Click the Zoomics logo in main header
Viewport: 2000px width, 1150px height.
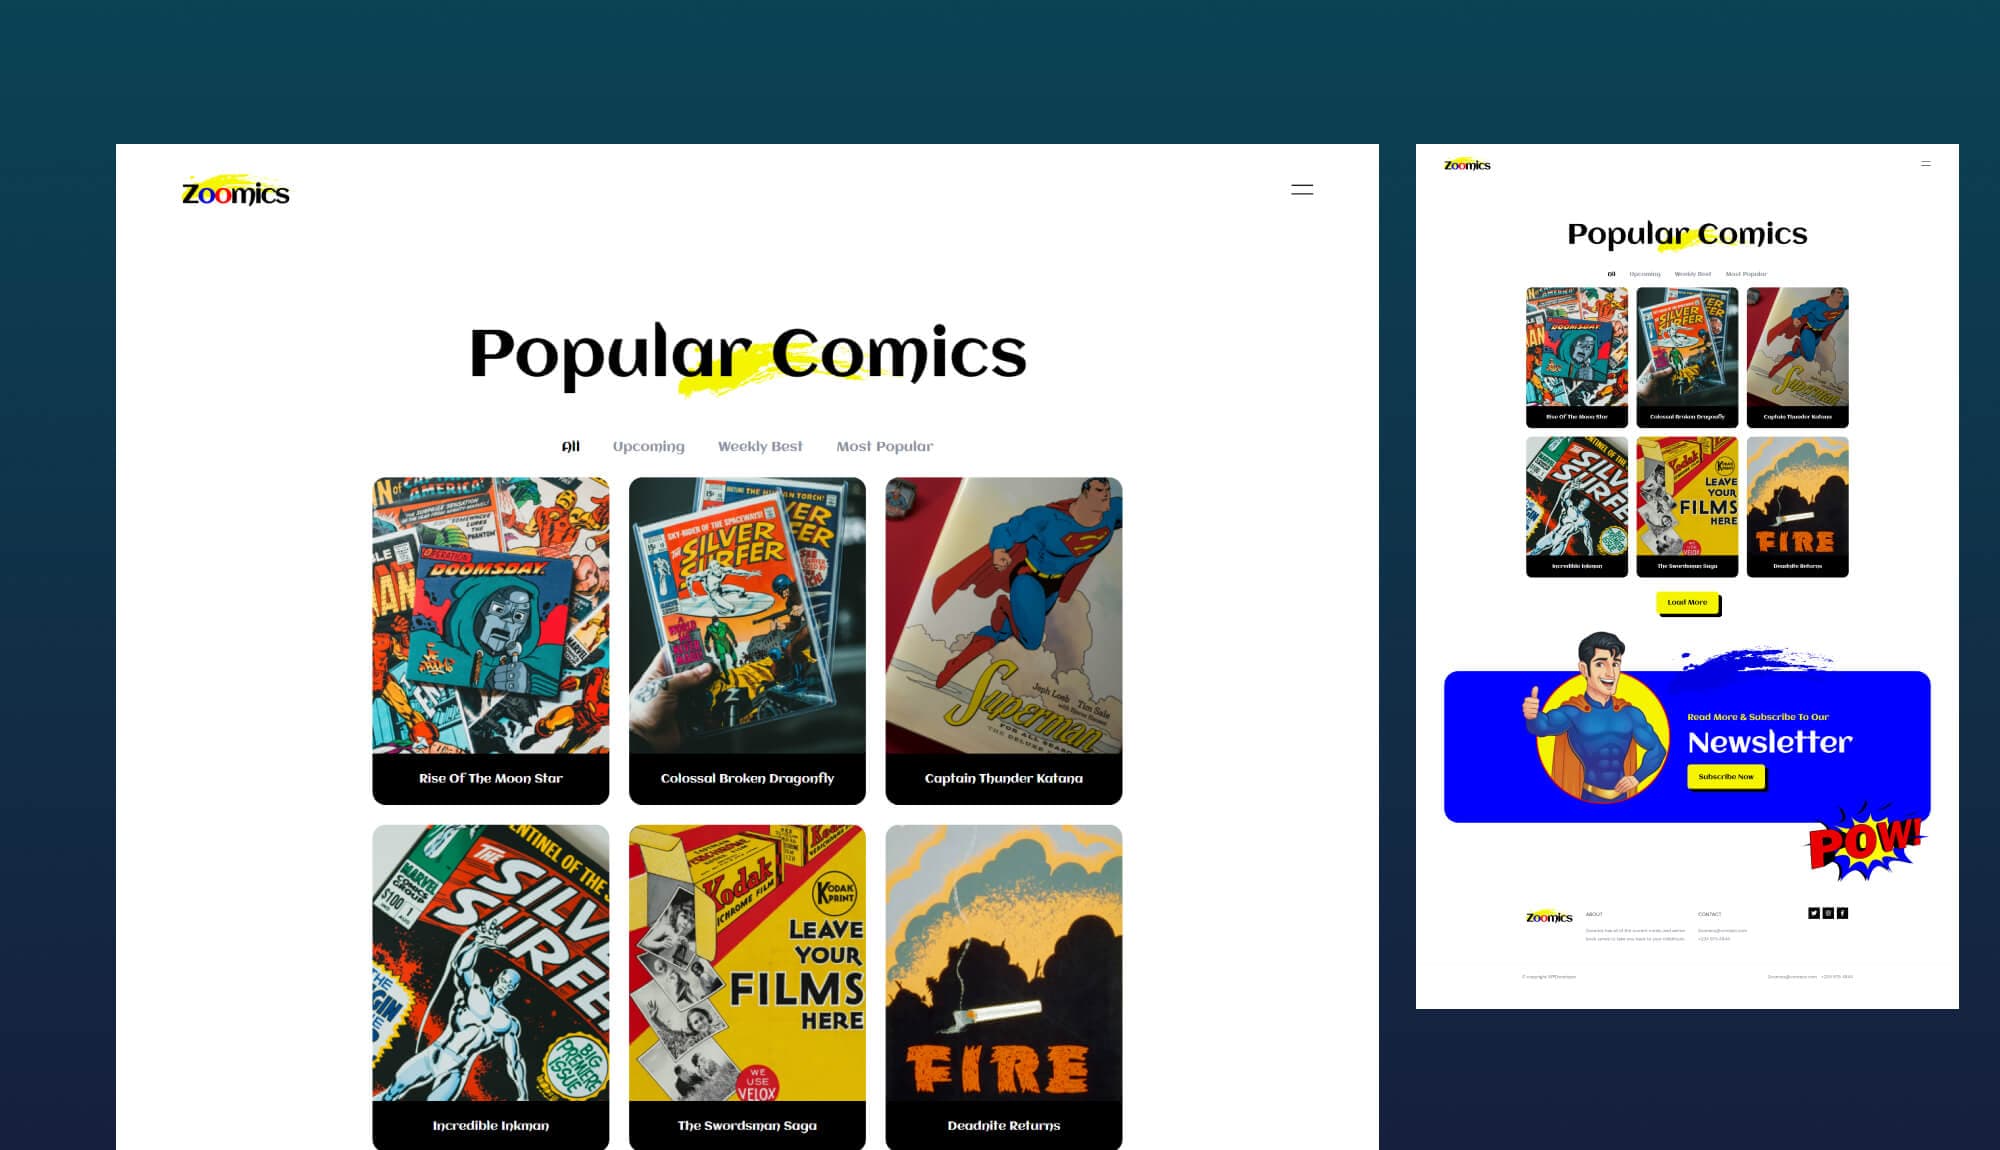coord(235,190)
